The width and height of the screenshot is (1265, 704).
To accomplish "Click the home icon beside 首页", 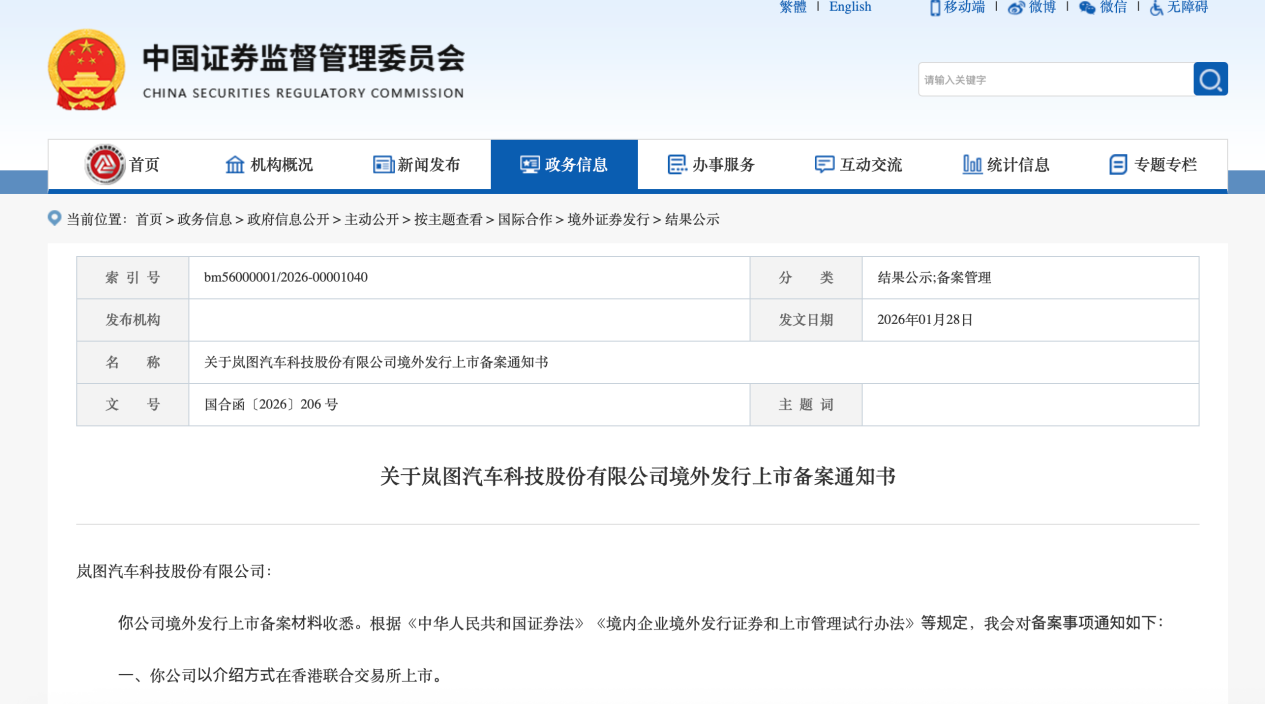I will pyautogui.click(x=107, y=163).
